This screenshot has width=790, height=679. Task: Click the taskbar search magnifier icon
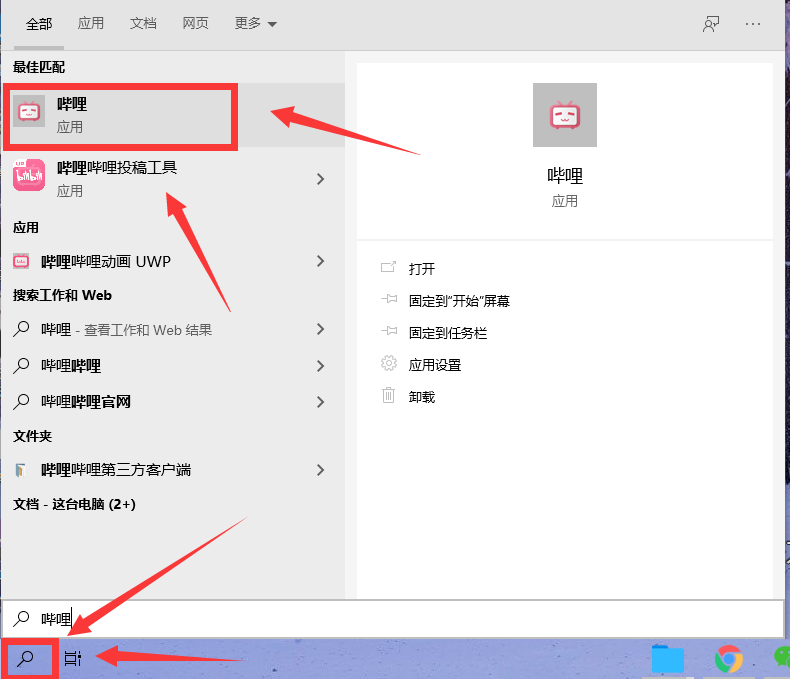25,658
